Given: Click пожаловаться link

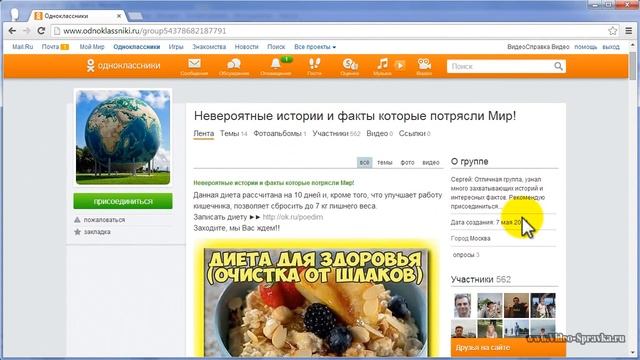Looking at the screenshot, I should click(104, 220).
